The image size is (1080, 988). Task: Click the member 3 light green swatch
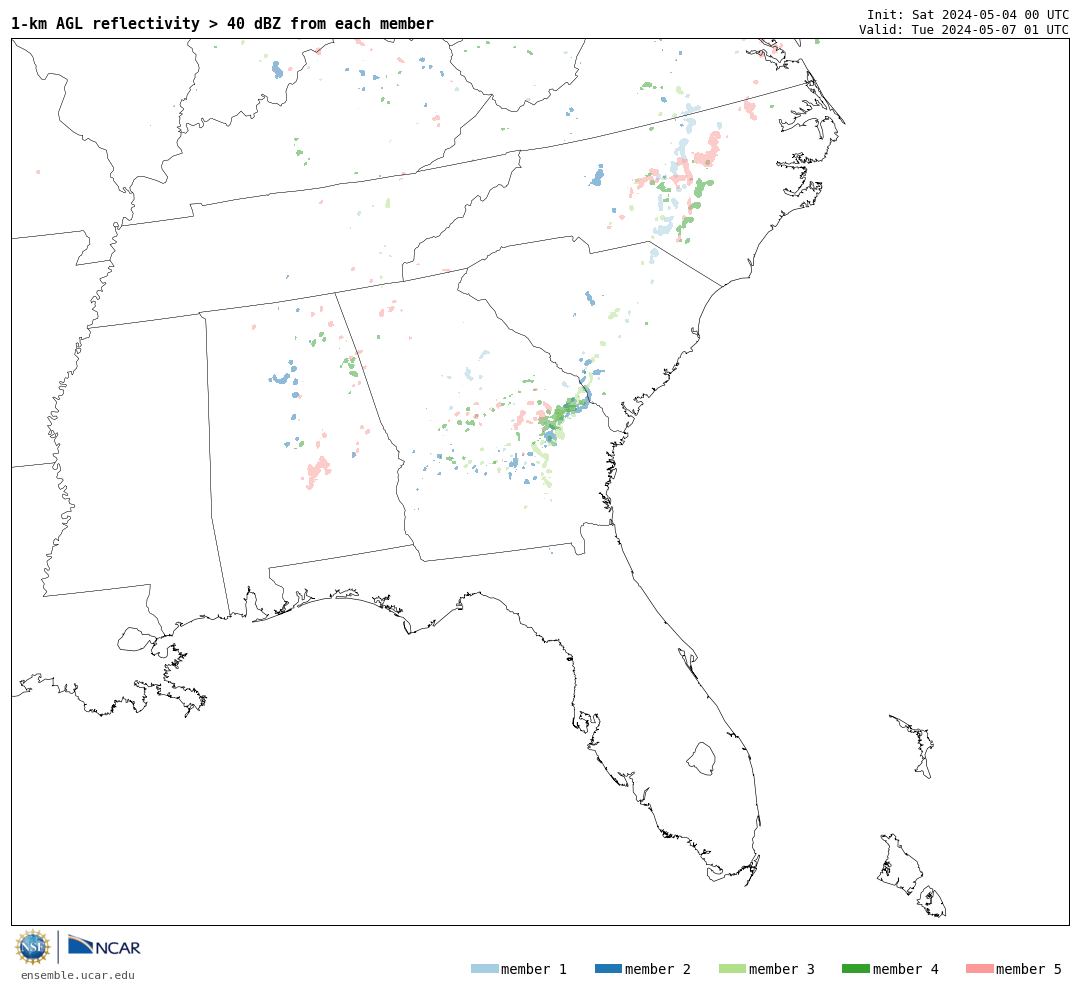[732, 969]
